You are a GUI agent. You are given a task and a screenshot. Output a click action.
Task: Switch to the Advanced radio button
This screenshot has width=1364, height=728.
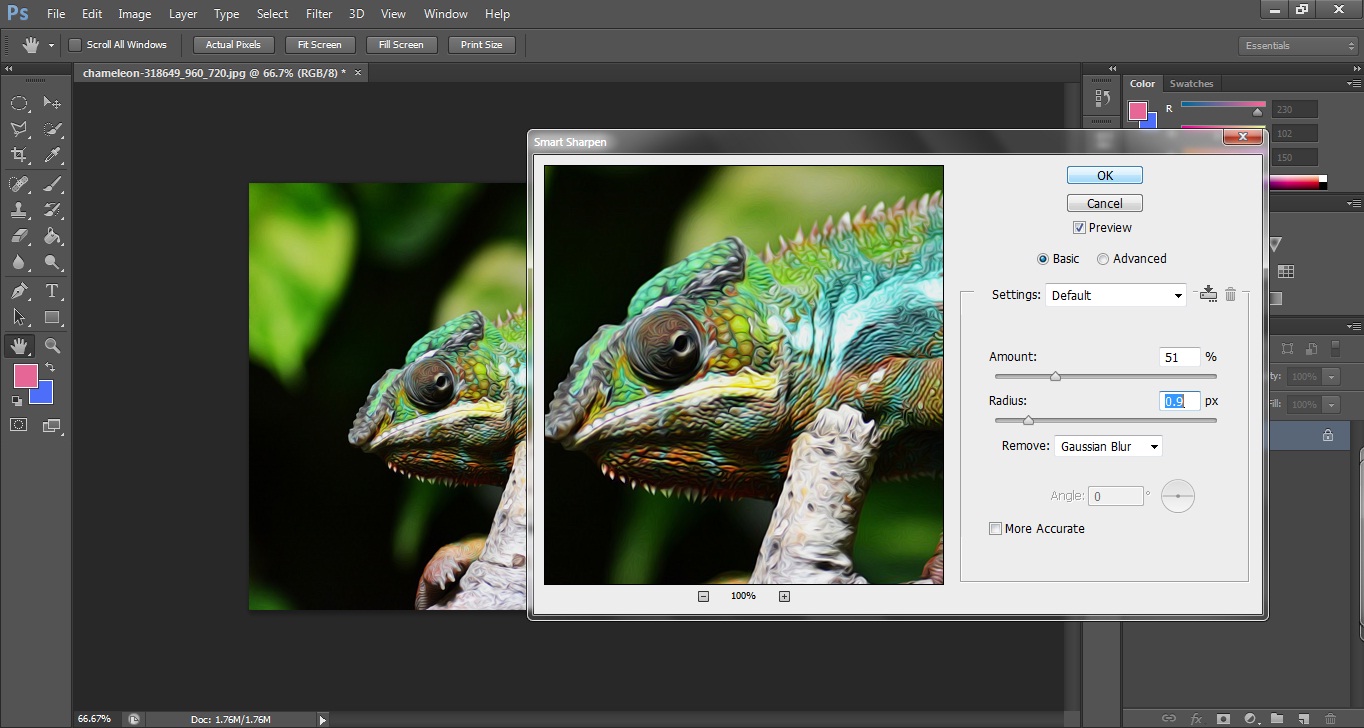[1103, 258]
